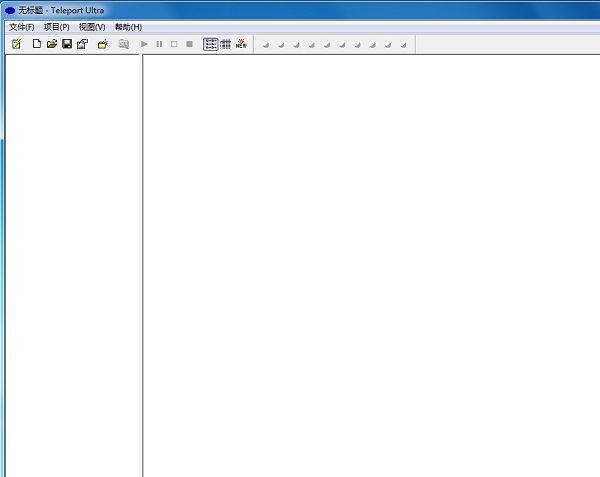Start the project with play button
The height and width of the screenshot is (477, 600).
144,44
